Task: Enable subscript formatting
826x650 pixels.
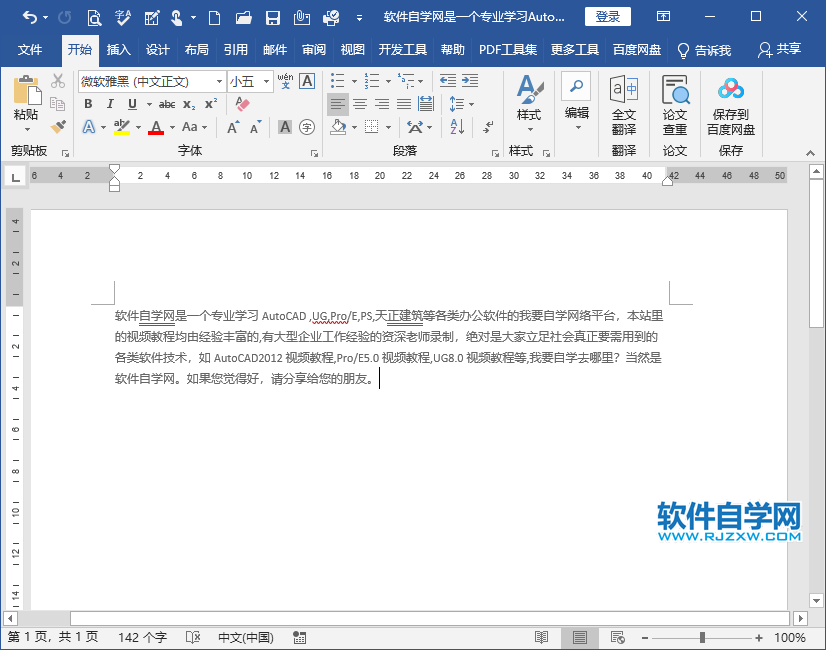Action: click(x=190, y=104)
